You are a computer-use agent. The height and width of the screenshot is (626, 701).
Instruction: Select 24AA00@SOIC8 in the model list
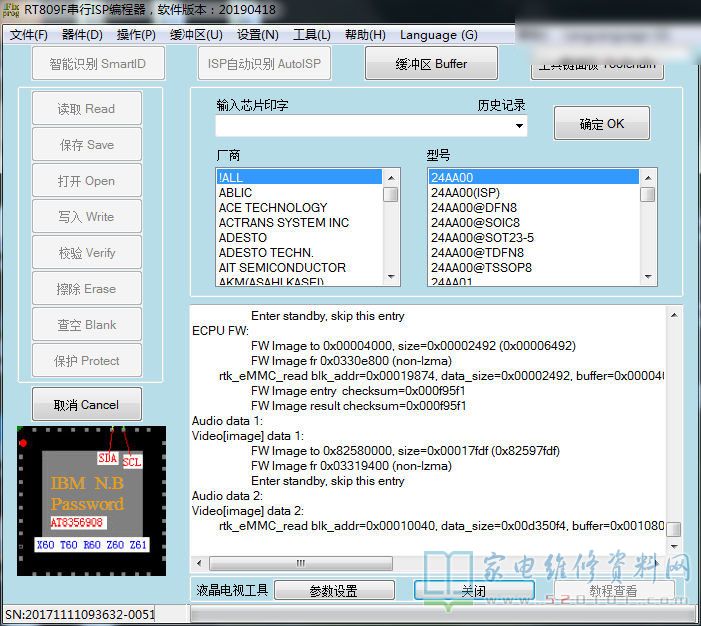475,223
